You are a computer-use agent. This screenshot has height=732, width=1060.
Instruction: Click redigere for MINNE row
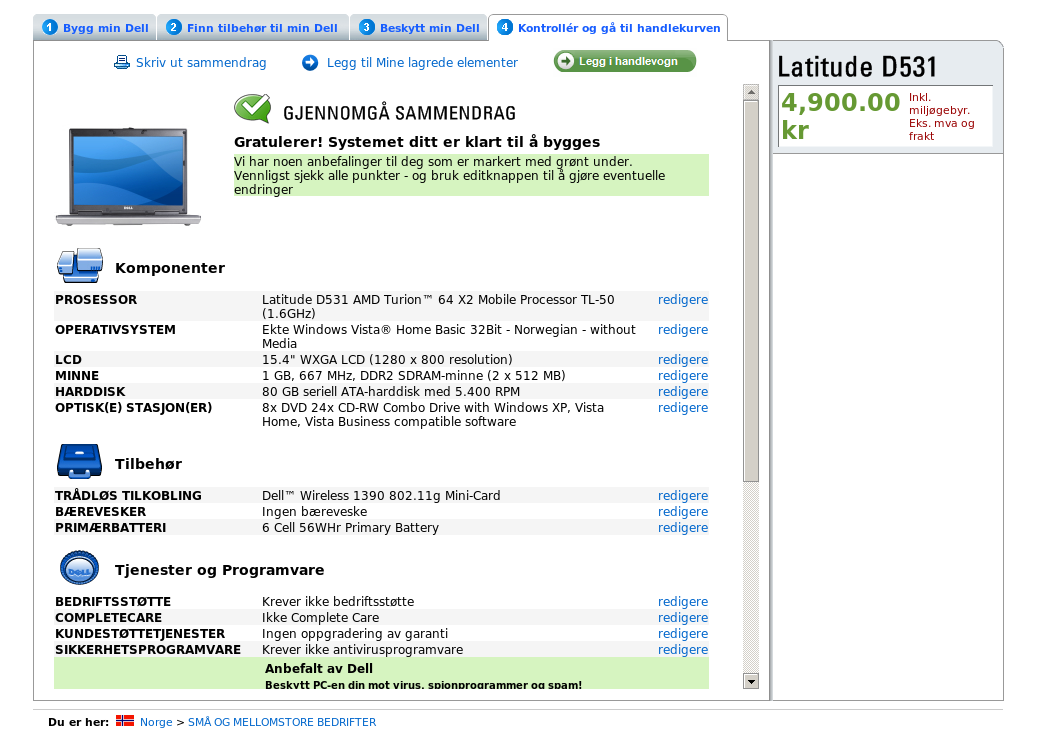(683, 375)
